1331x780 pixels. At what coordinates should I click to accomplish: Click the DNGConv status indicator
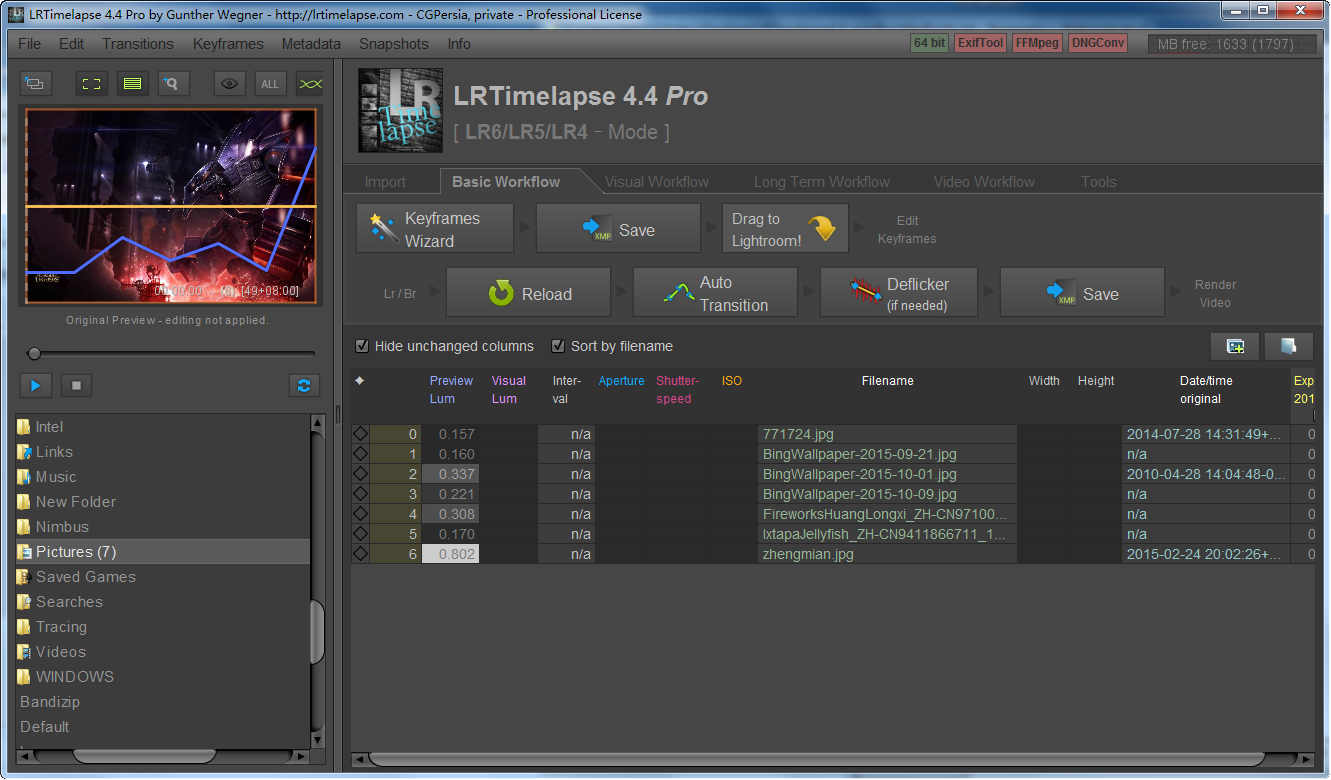1098,43
